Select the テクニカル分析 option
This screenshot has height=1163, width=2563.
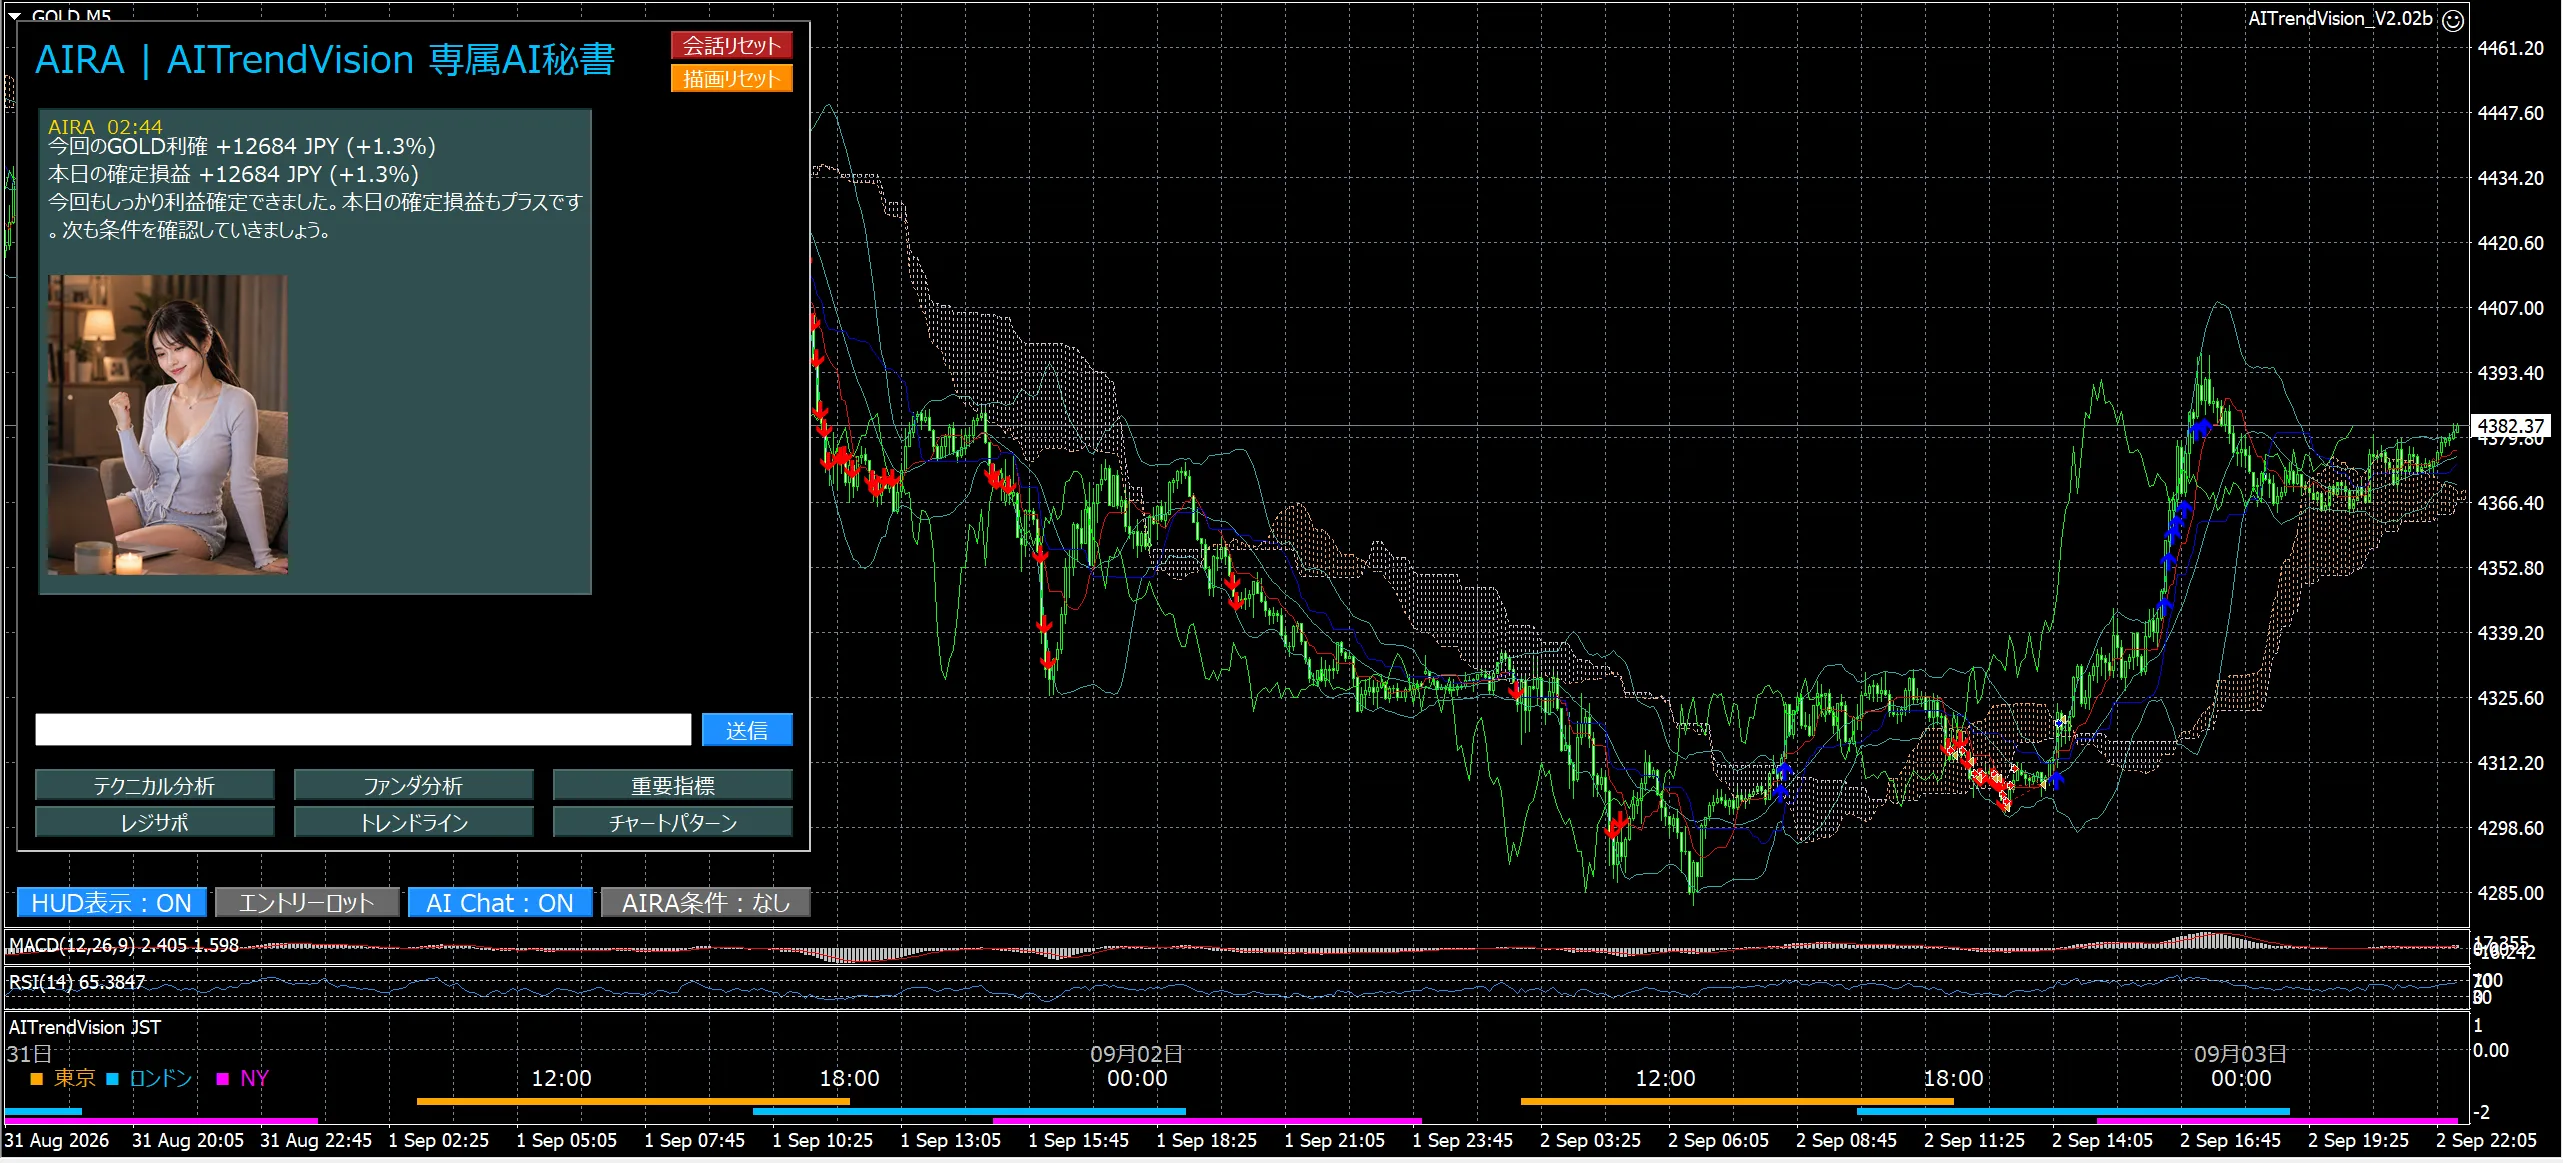[x=154, y=785]
